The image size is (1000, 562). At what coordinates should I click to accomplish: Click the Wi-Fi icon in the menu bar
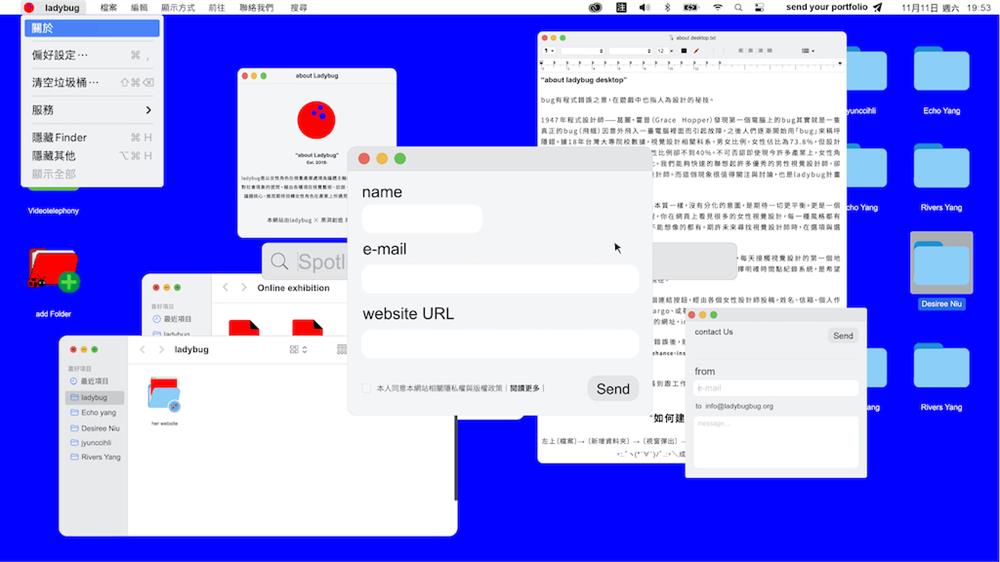[717, 8]
